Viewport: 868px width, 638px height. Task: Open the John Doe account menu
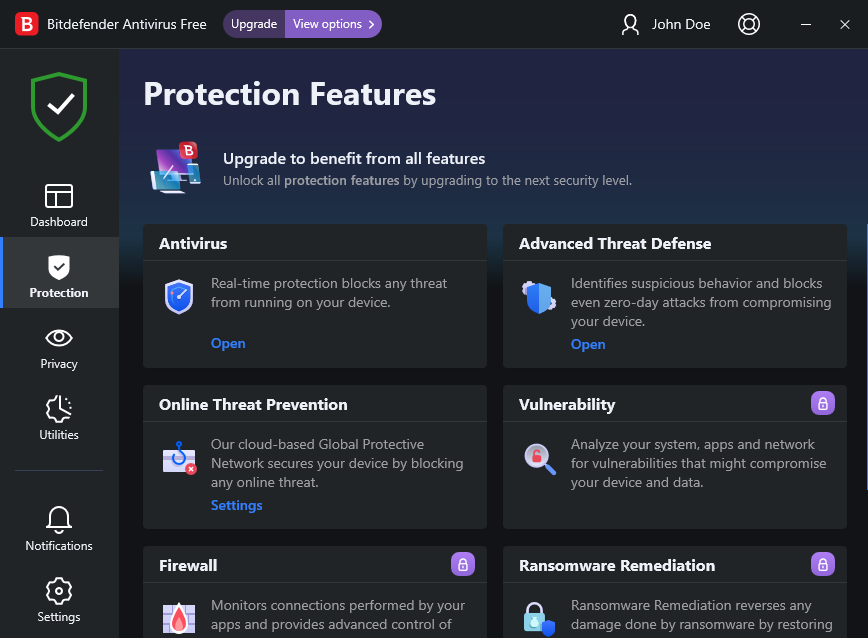(666, 24)
